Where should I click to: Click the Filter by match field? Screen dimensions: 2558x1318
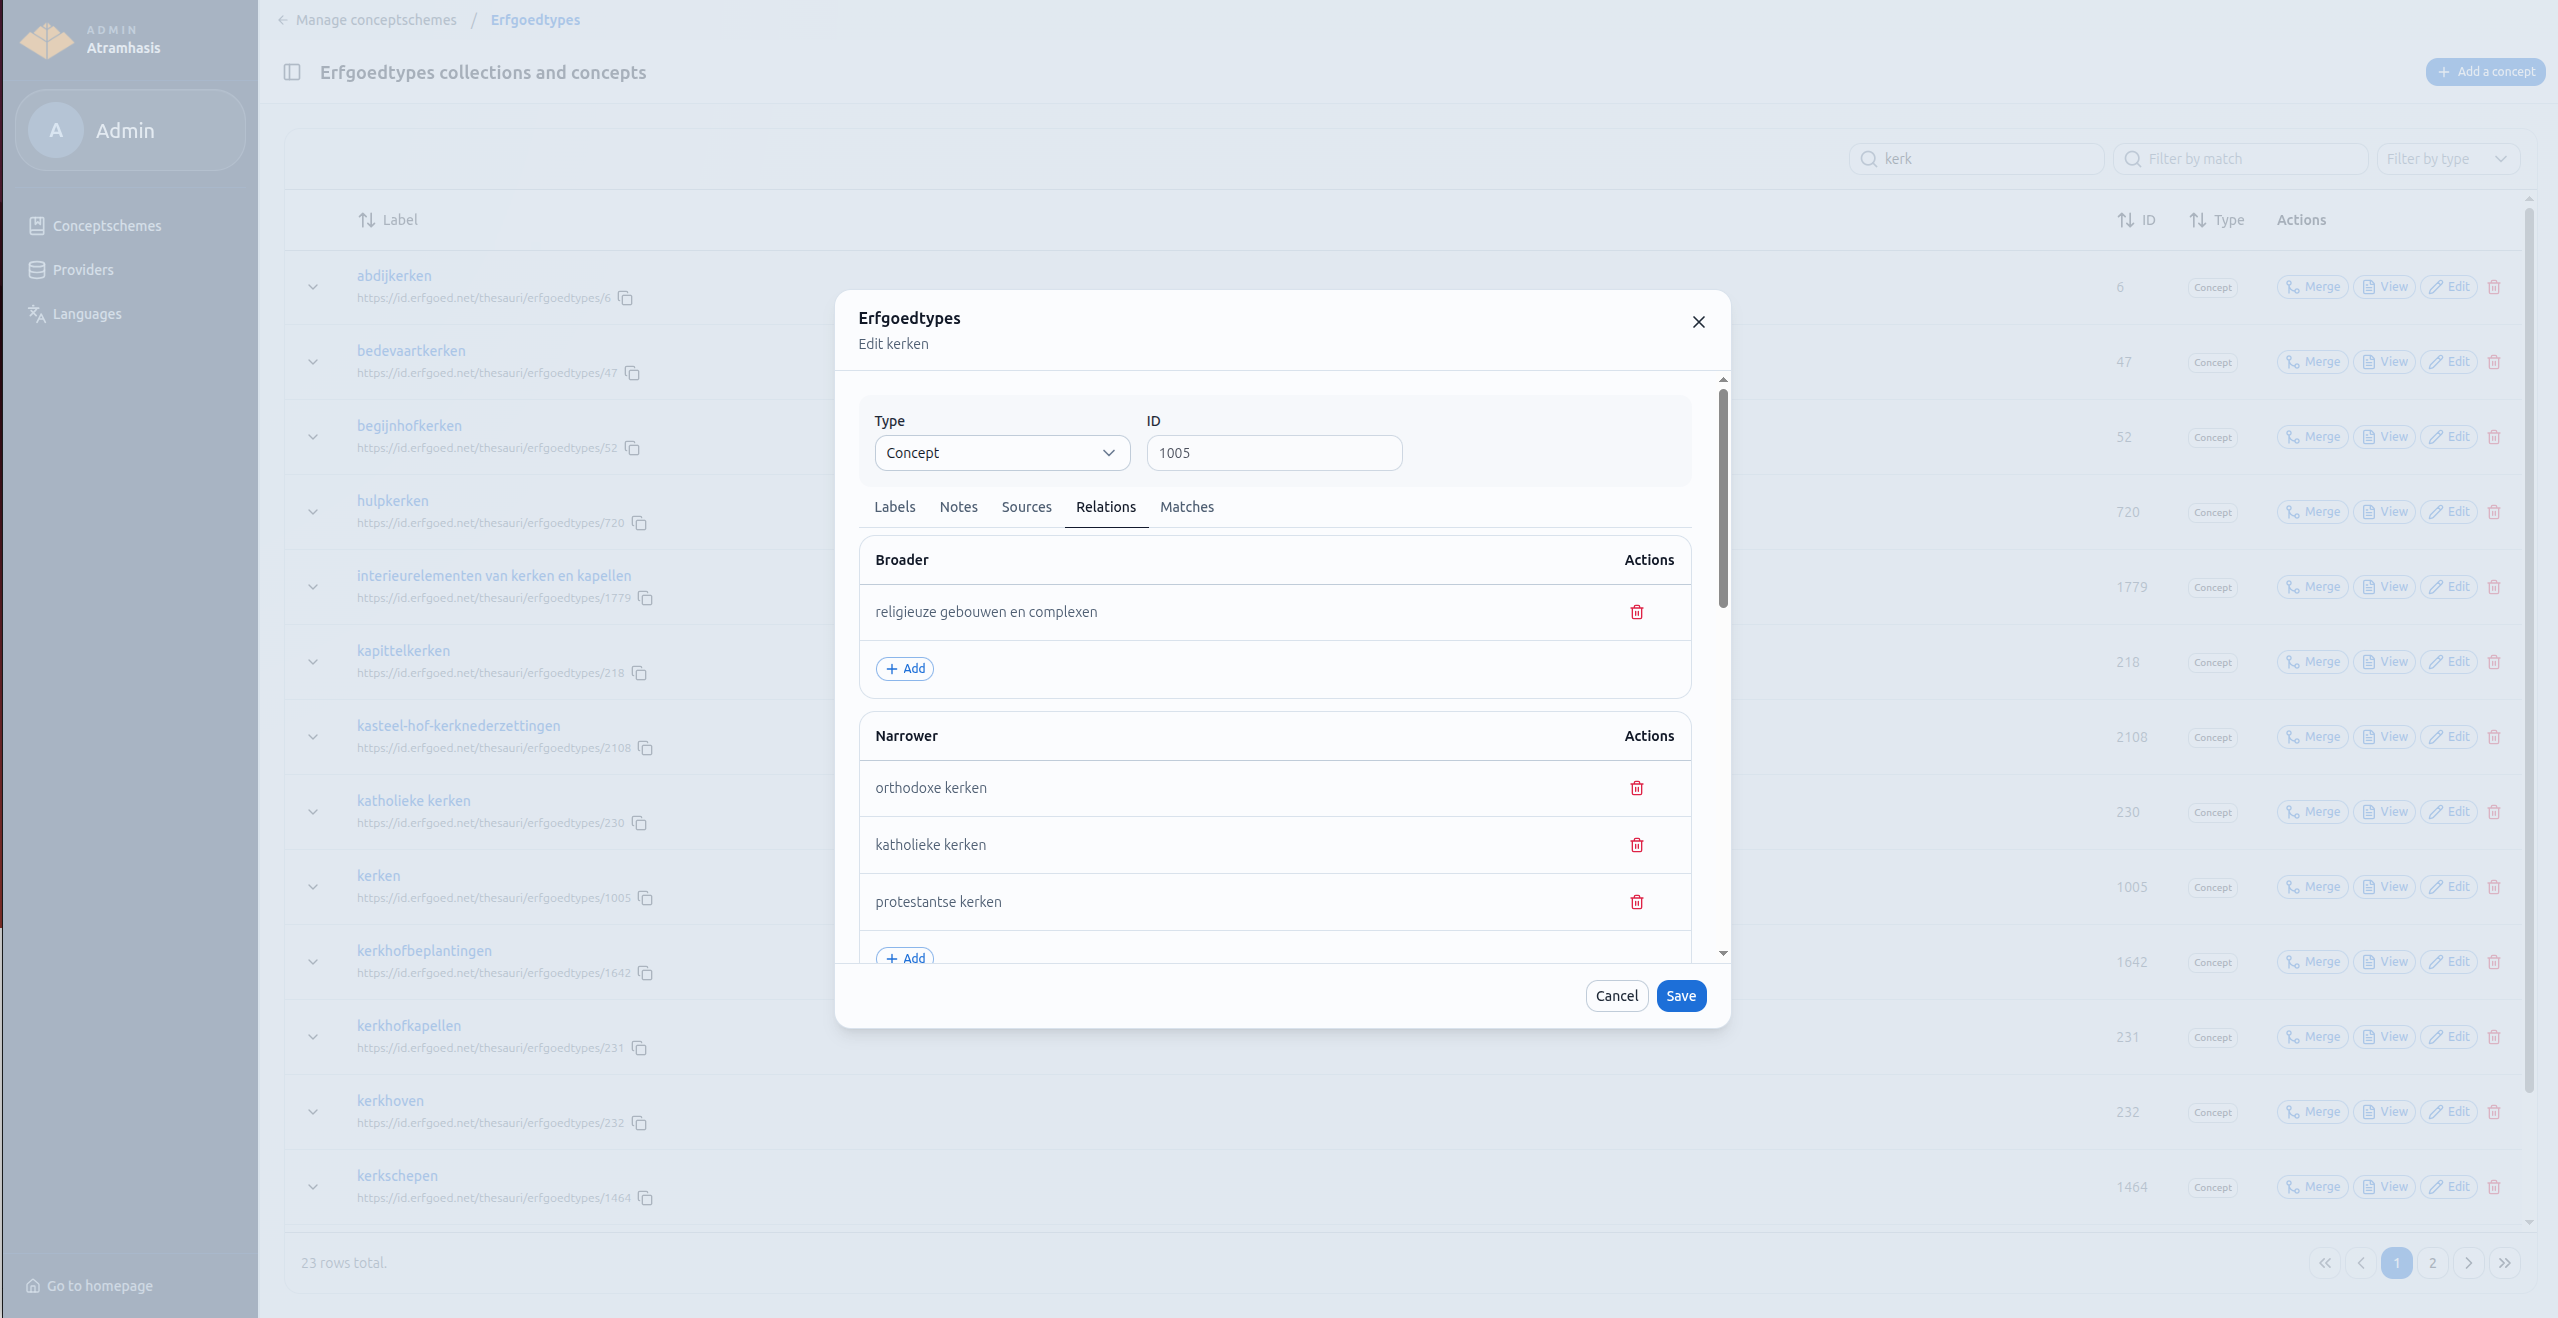point(2240,159)
